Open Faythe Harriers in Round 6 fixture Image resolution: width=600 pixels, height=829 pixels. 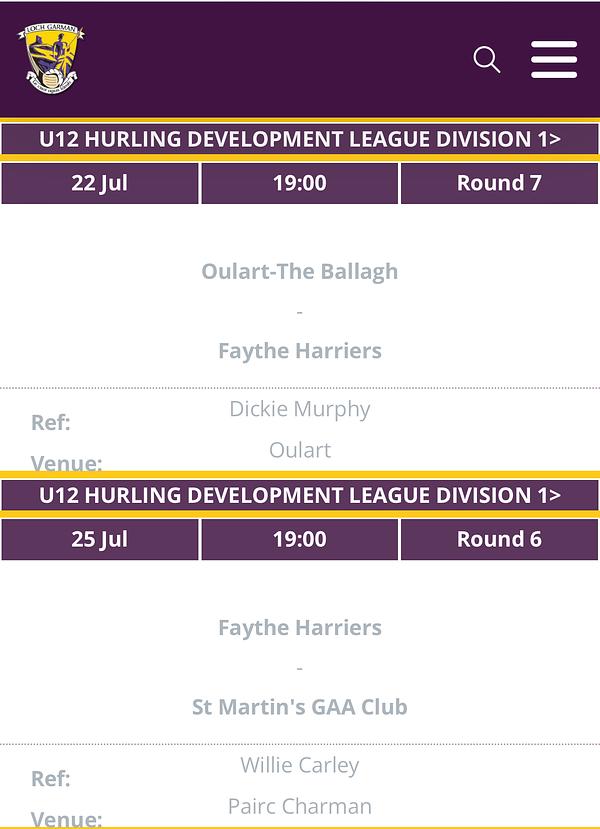click(x=300, y=628)
